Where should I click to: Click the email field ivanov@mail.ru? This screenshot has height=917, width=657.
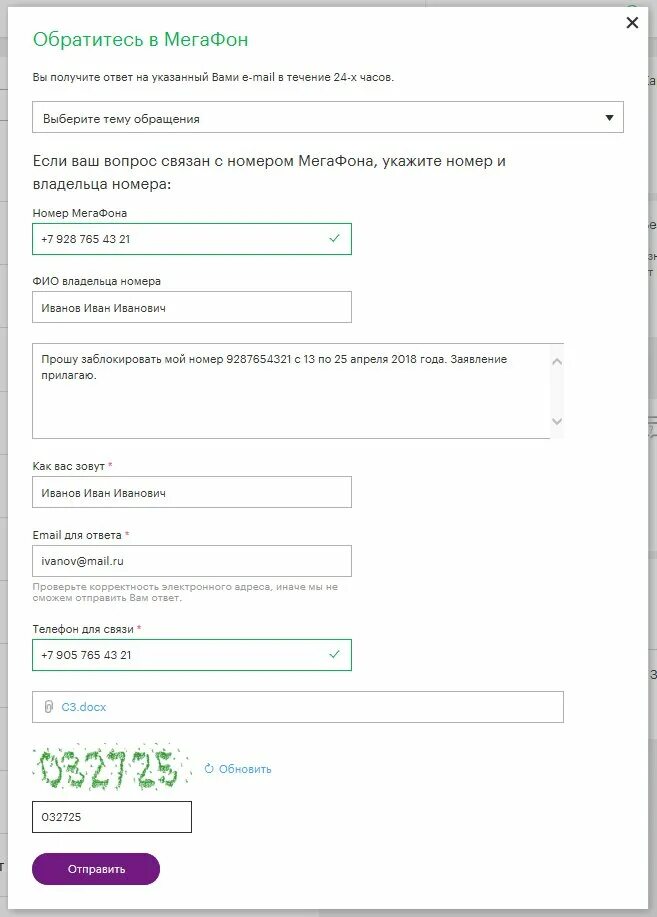tap(192, 561)
